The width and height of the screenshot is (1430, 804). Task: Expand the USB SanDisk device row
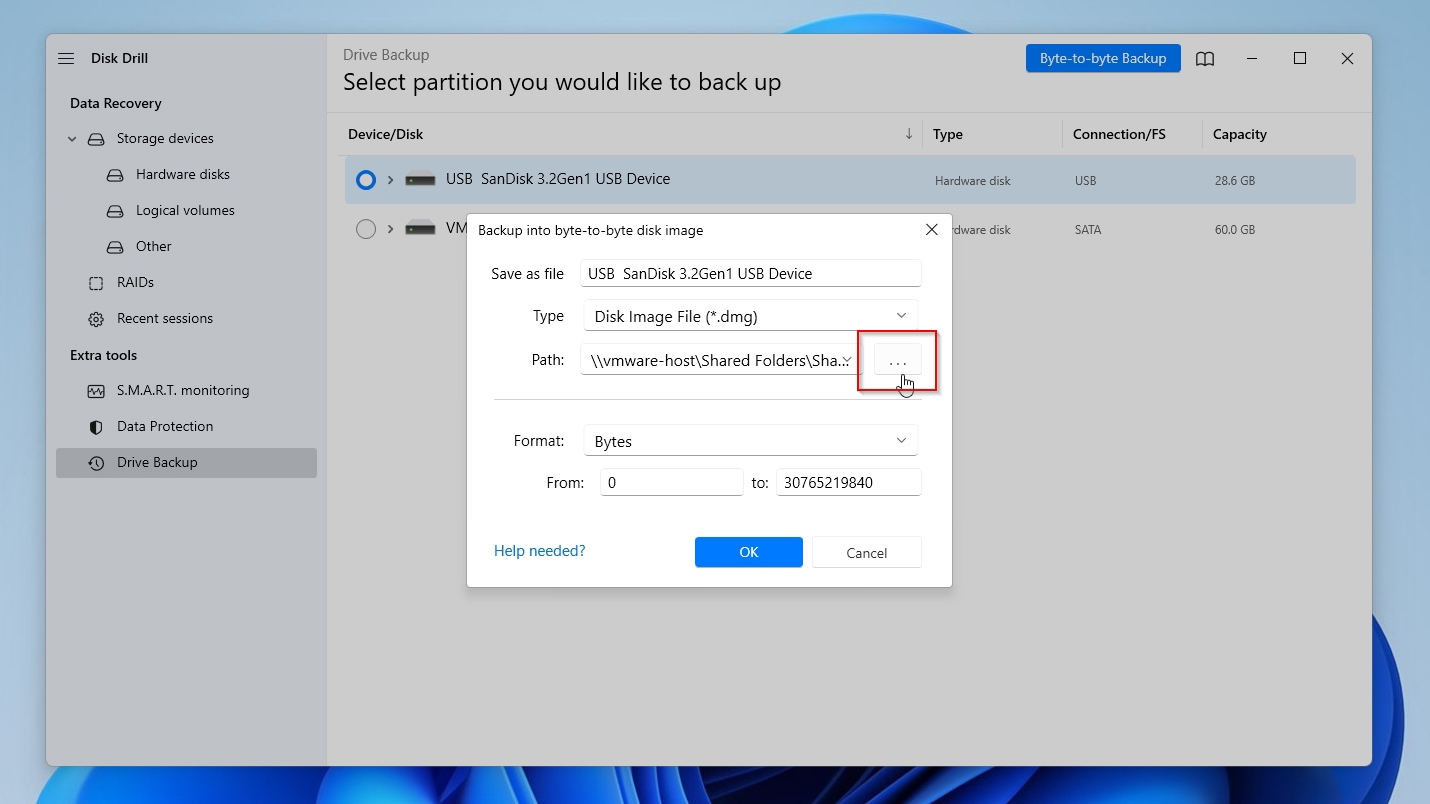pyautogui.click(x=391, y=180)
